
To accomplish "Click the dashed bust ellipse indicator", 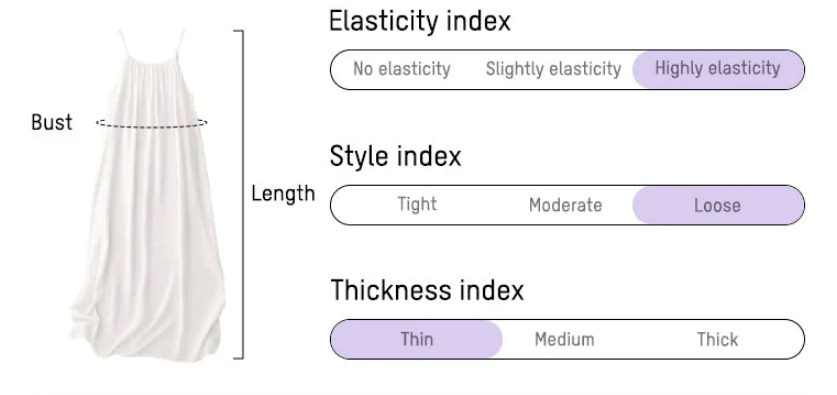I will (x=152, y=123).
